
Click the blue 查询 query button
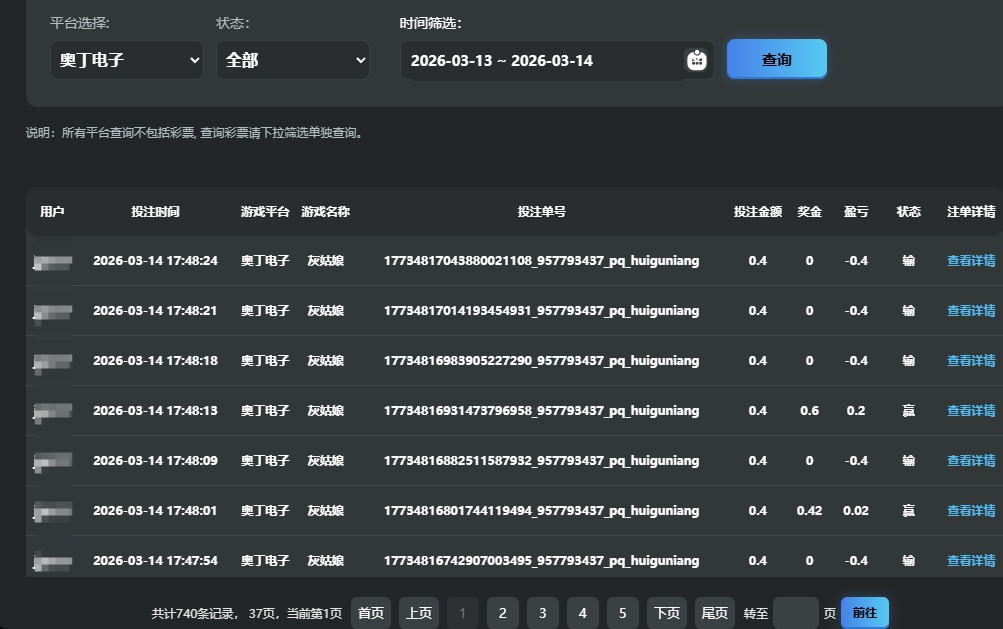pyautogui.click(x=776, y=59)
